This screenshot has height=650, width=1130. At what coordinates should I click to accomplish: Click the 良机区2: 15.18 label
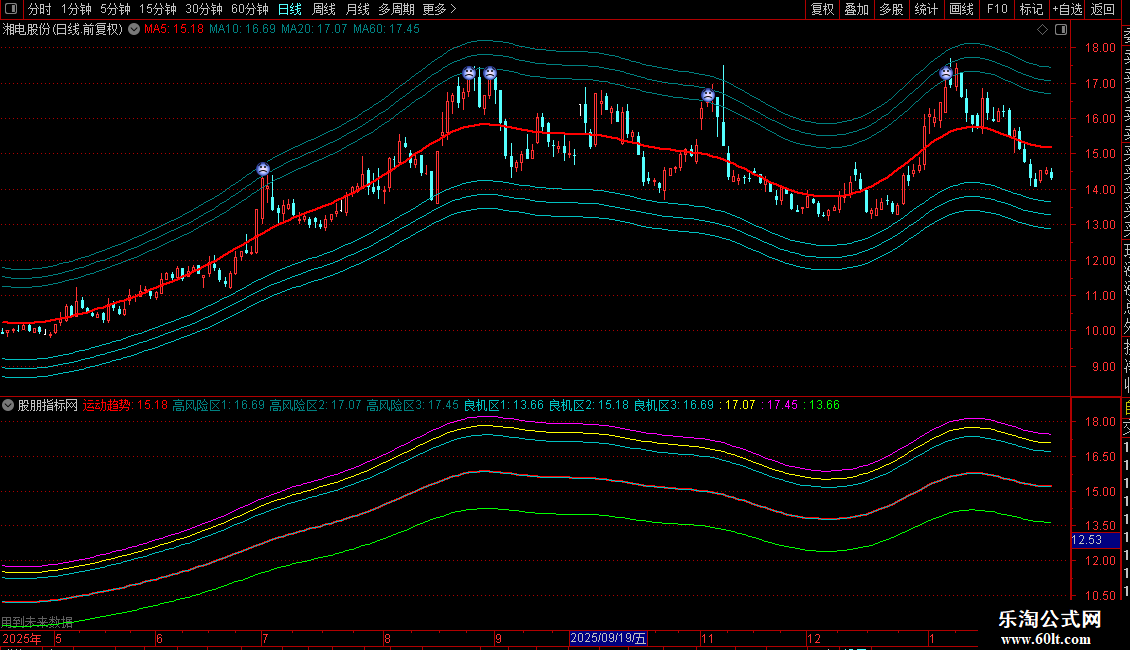(589, 405)
